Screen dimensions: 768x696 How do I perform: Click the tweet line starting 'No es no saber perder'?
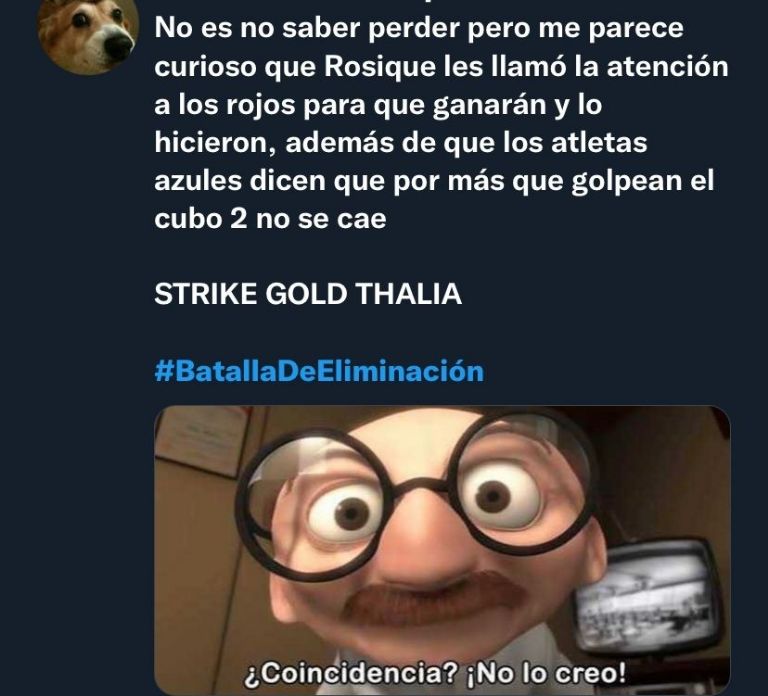pyautogui.click(x=419, y=28)
